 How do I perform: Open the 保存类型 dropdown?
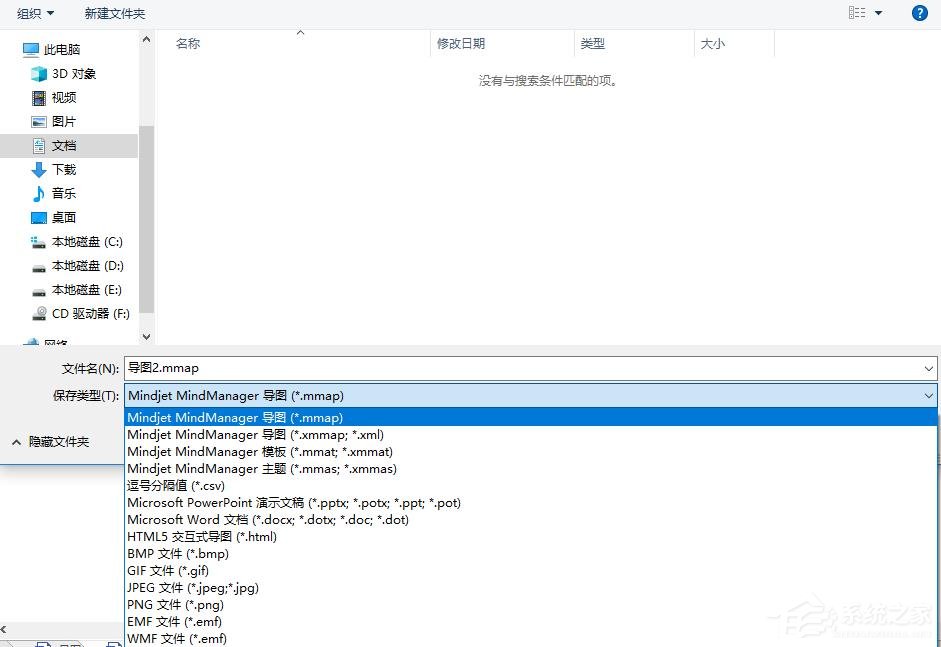(930, 396)
